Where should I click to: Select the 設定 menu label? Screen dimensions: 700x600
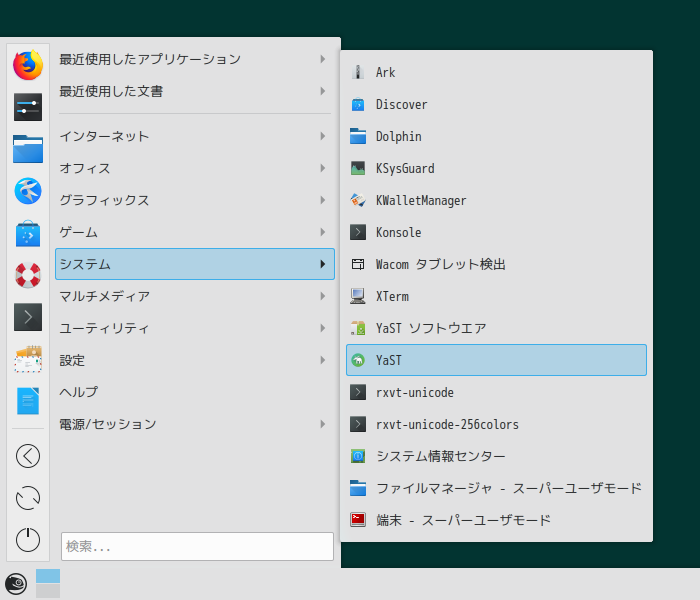coord(72,360)
